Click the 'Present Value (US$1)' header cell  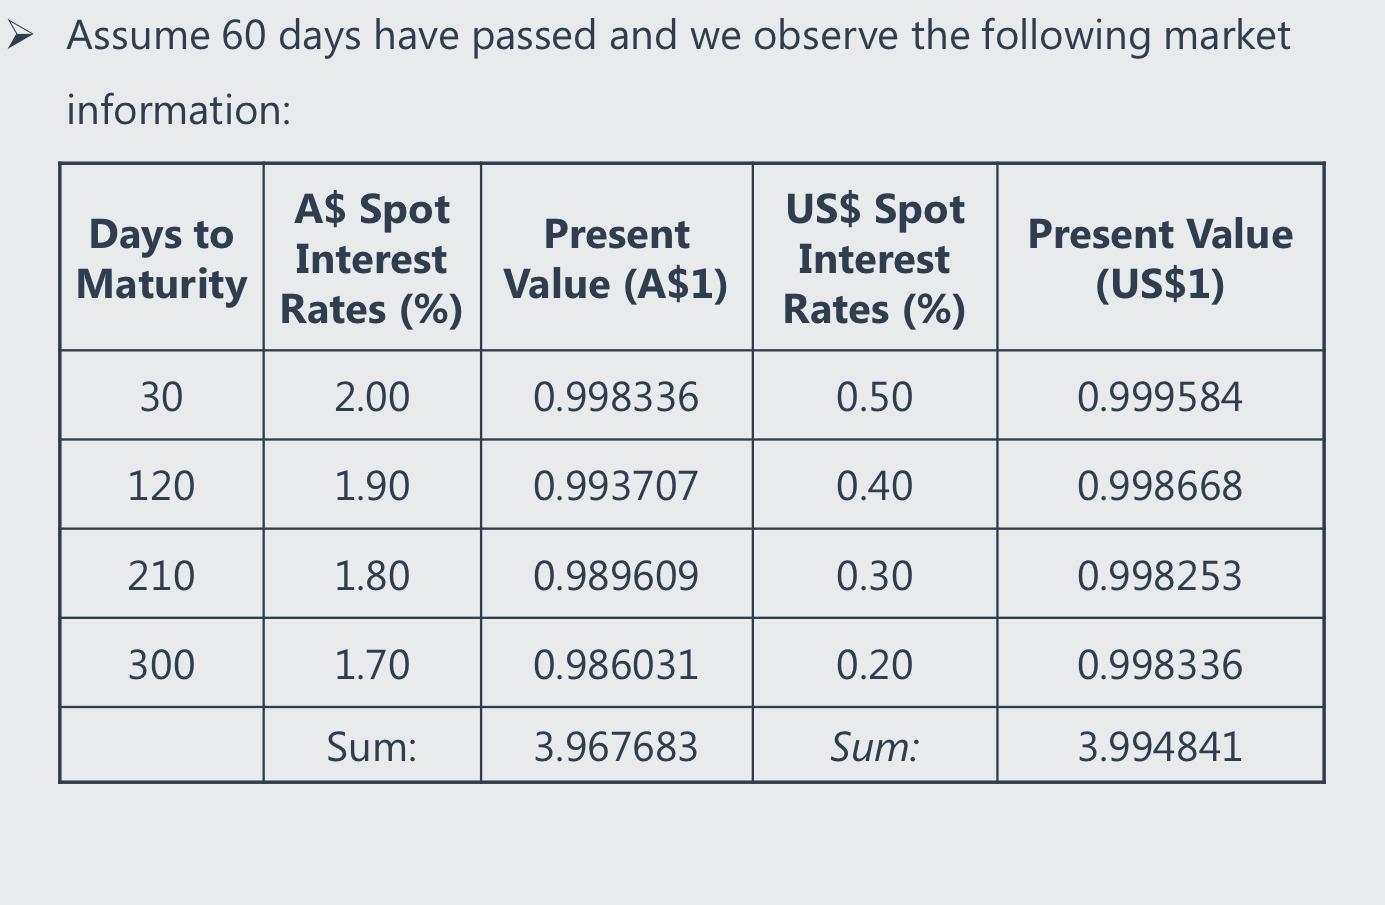tap(1160, 259)
